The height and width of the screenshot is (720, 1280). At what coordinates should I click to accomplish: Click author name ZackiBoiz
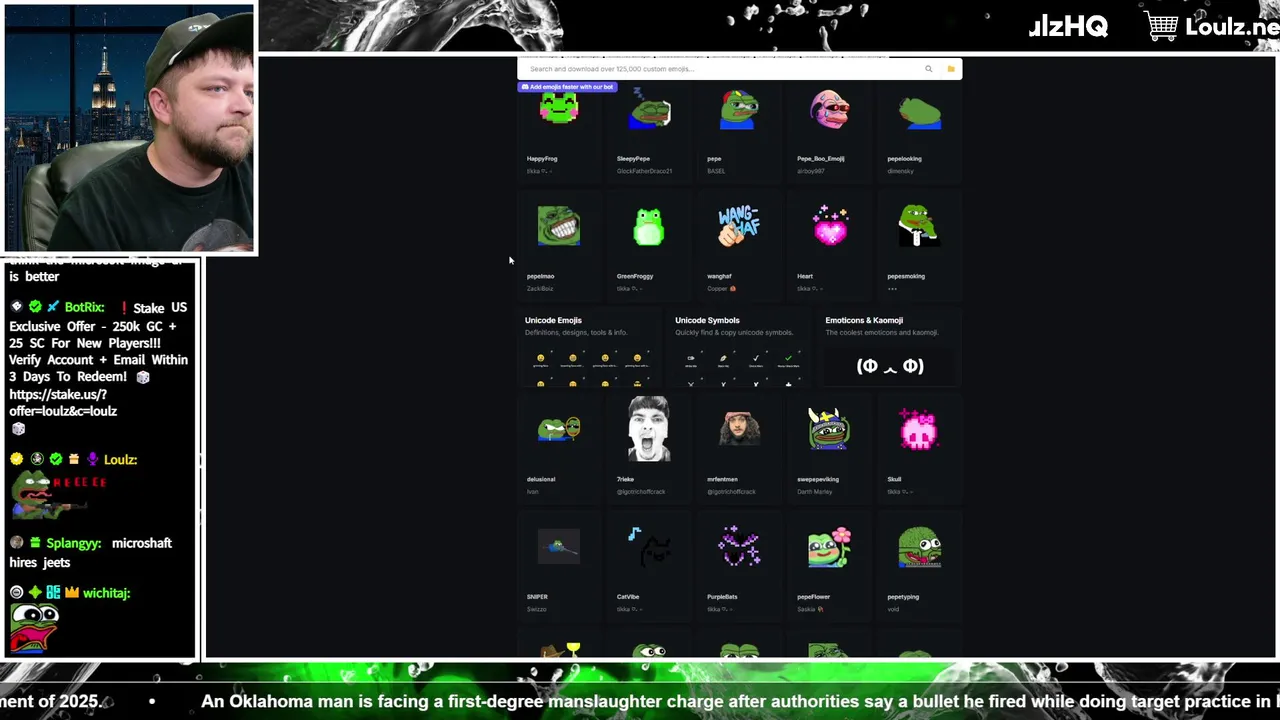(540, 289)
